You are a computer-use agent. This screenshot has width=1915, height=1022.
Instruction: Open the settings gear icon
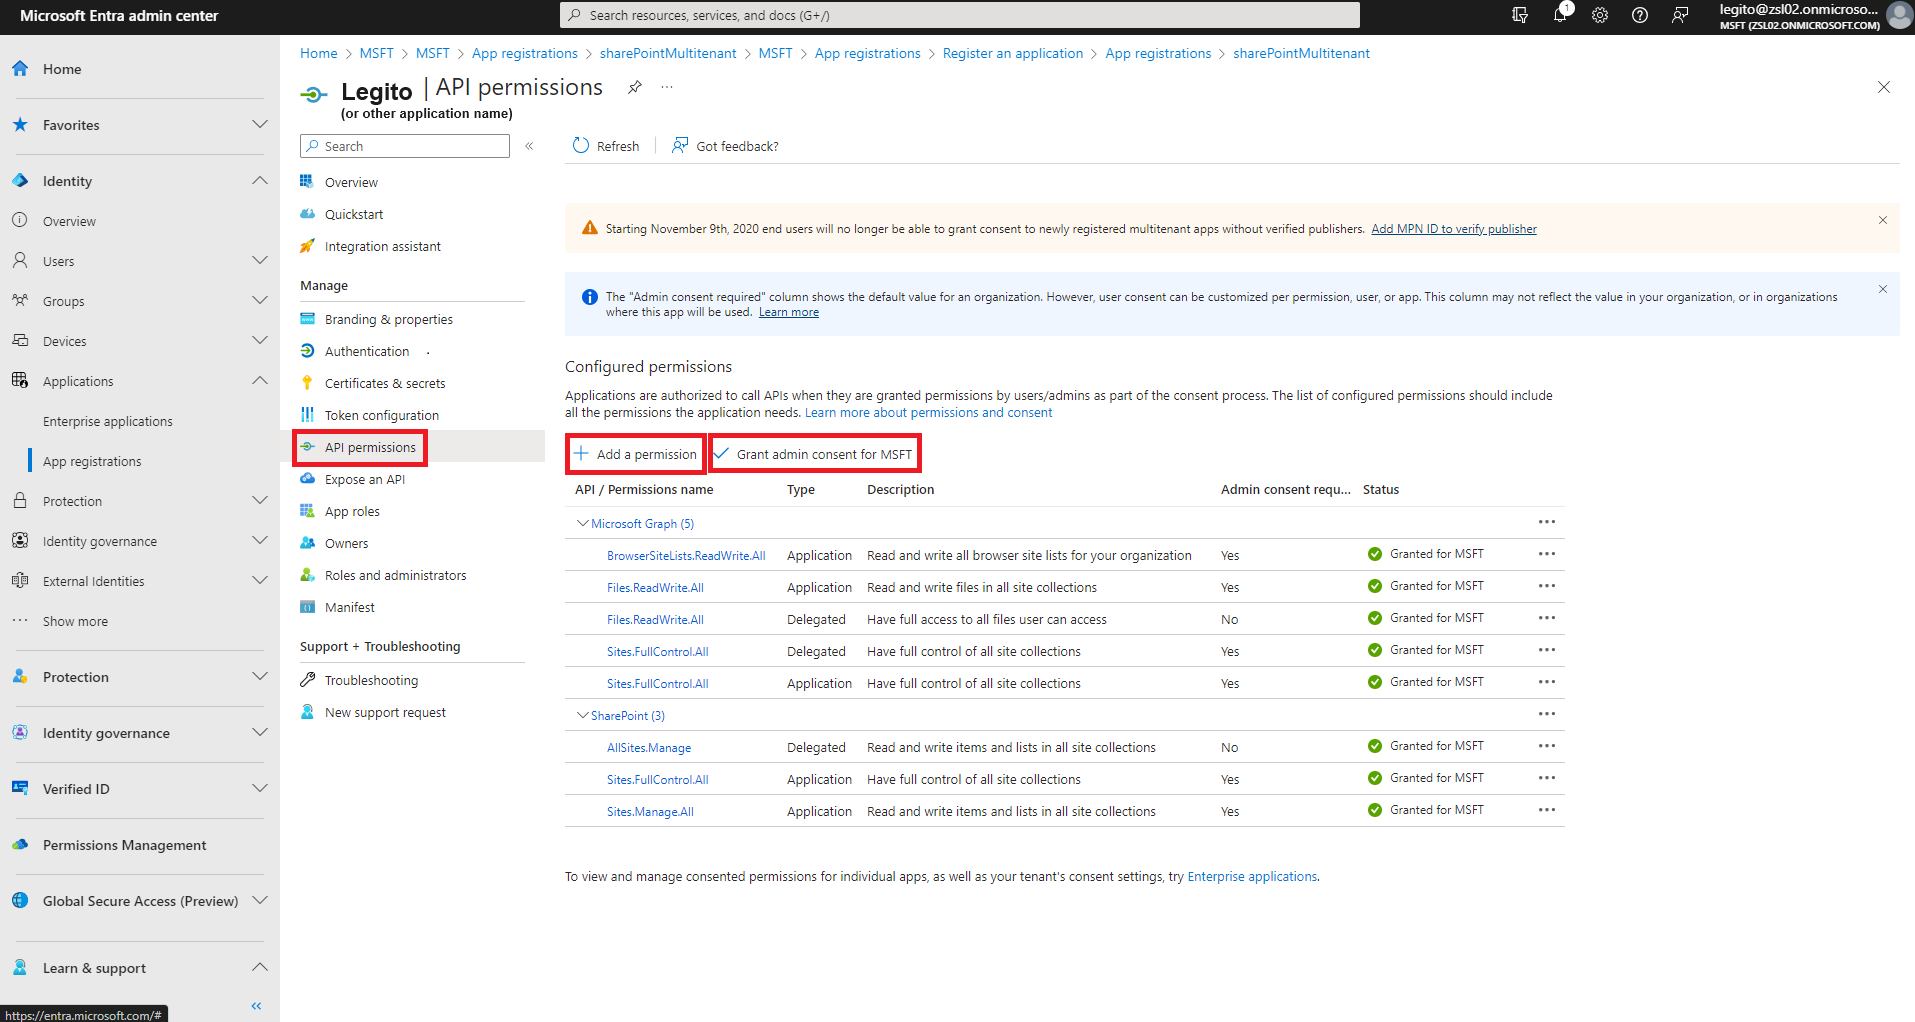[1600, 15]
